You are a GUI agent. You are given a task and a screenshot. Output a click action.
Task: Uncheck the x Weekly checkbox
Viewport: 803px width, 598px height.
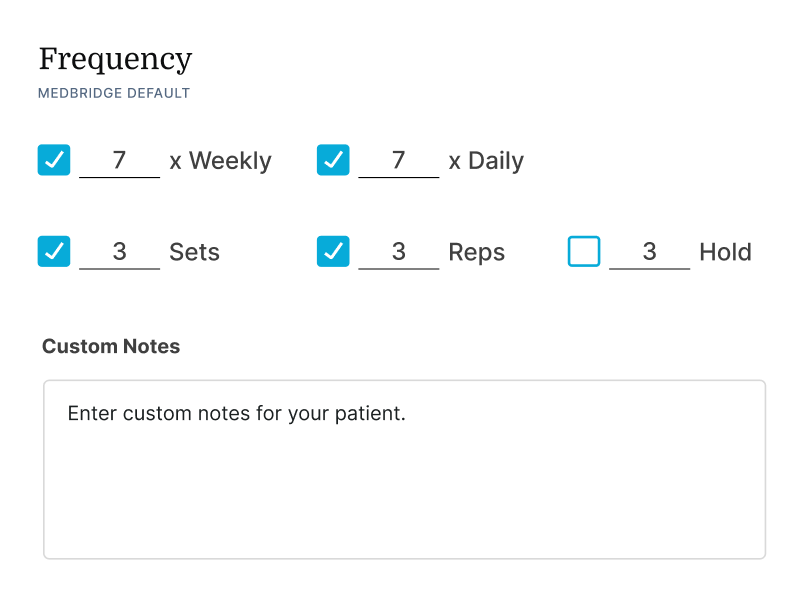pyautogui.click(x=54, y=160)
